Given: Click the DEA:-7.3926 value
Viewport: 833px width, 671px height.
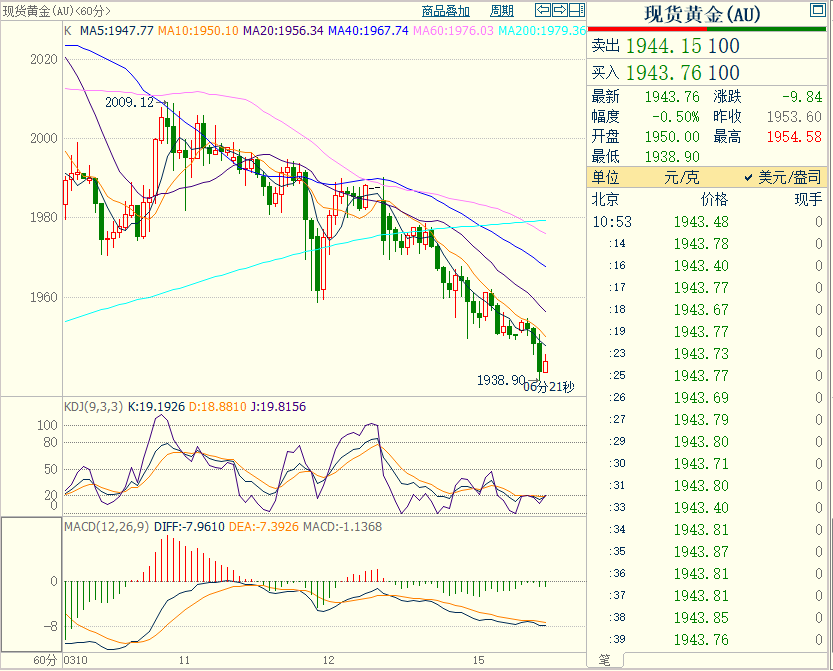Looking at the screenshot, I should pyautogui.click(x=264, y=527).
